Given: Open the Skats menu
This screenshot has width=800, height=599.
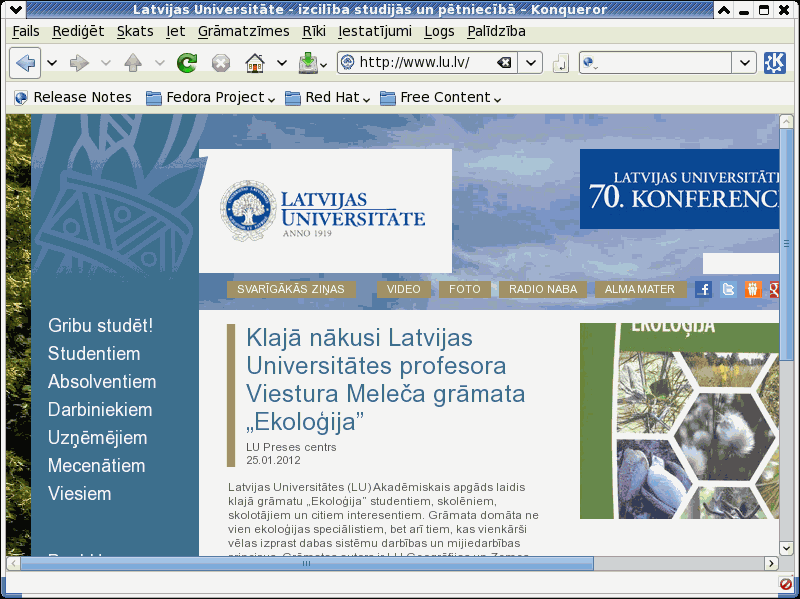Looking at the screenshot, I should coord(135,32).
